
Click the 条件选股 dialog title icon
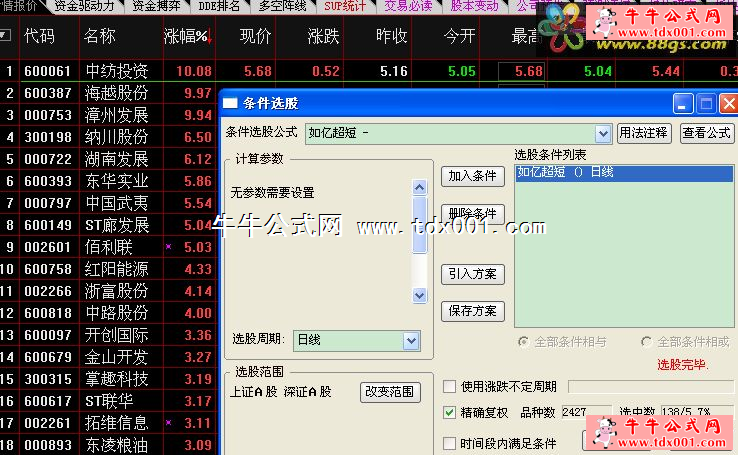point(230,103)
